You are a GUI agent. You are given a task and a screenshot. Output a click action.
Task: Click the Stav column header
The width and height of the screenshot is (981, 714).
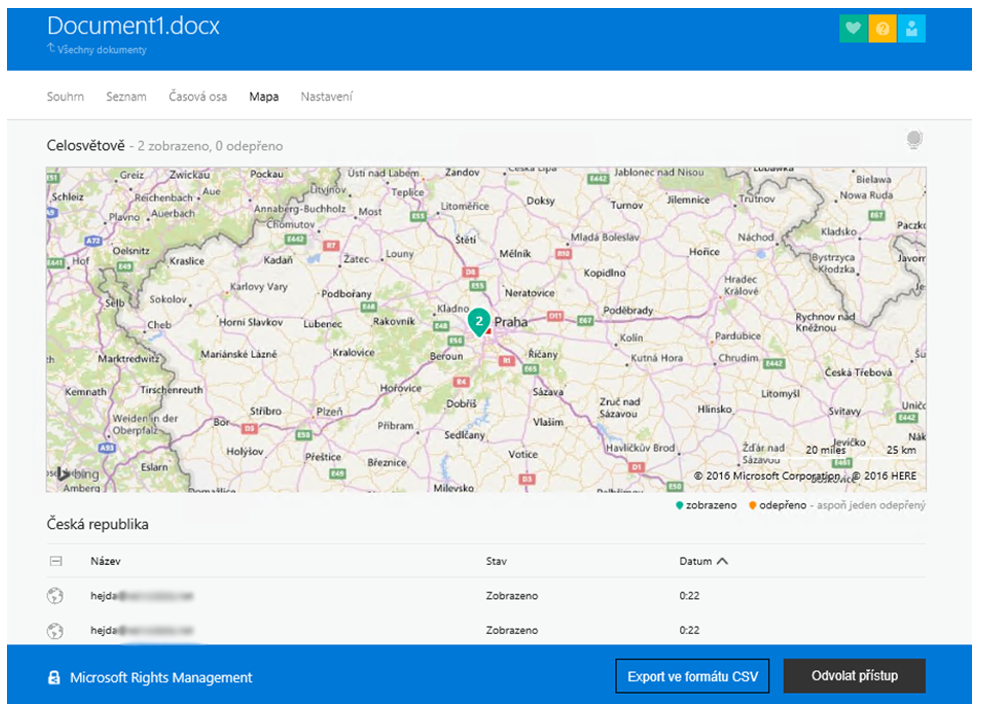click(496, 561)
